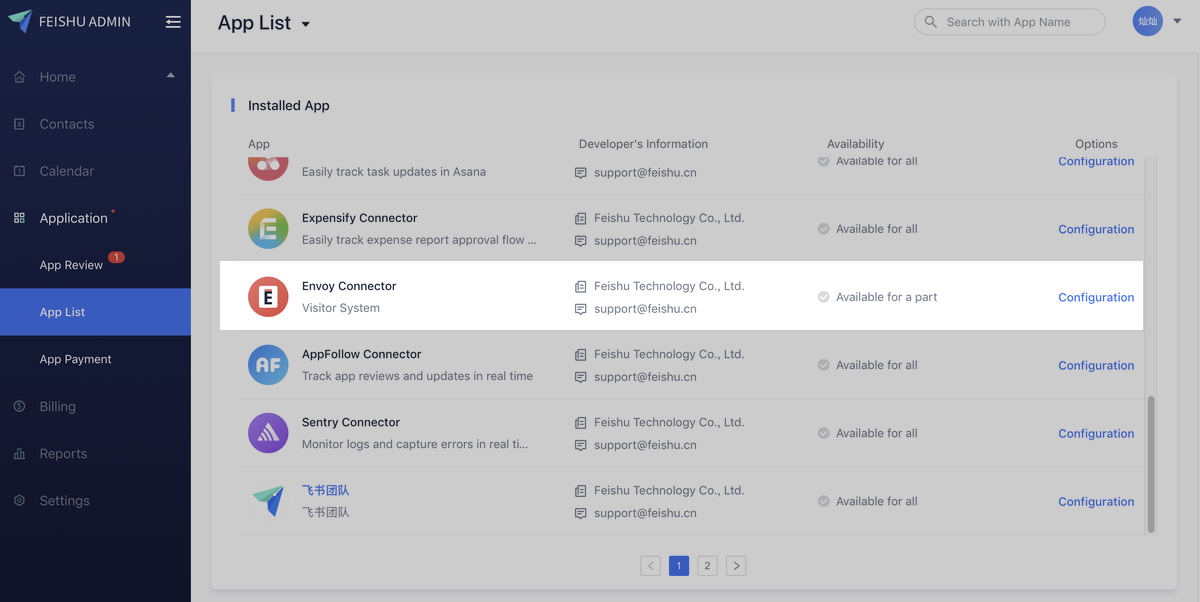
Task: Click the Expensify Connector app icon
Action: 268,229
